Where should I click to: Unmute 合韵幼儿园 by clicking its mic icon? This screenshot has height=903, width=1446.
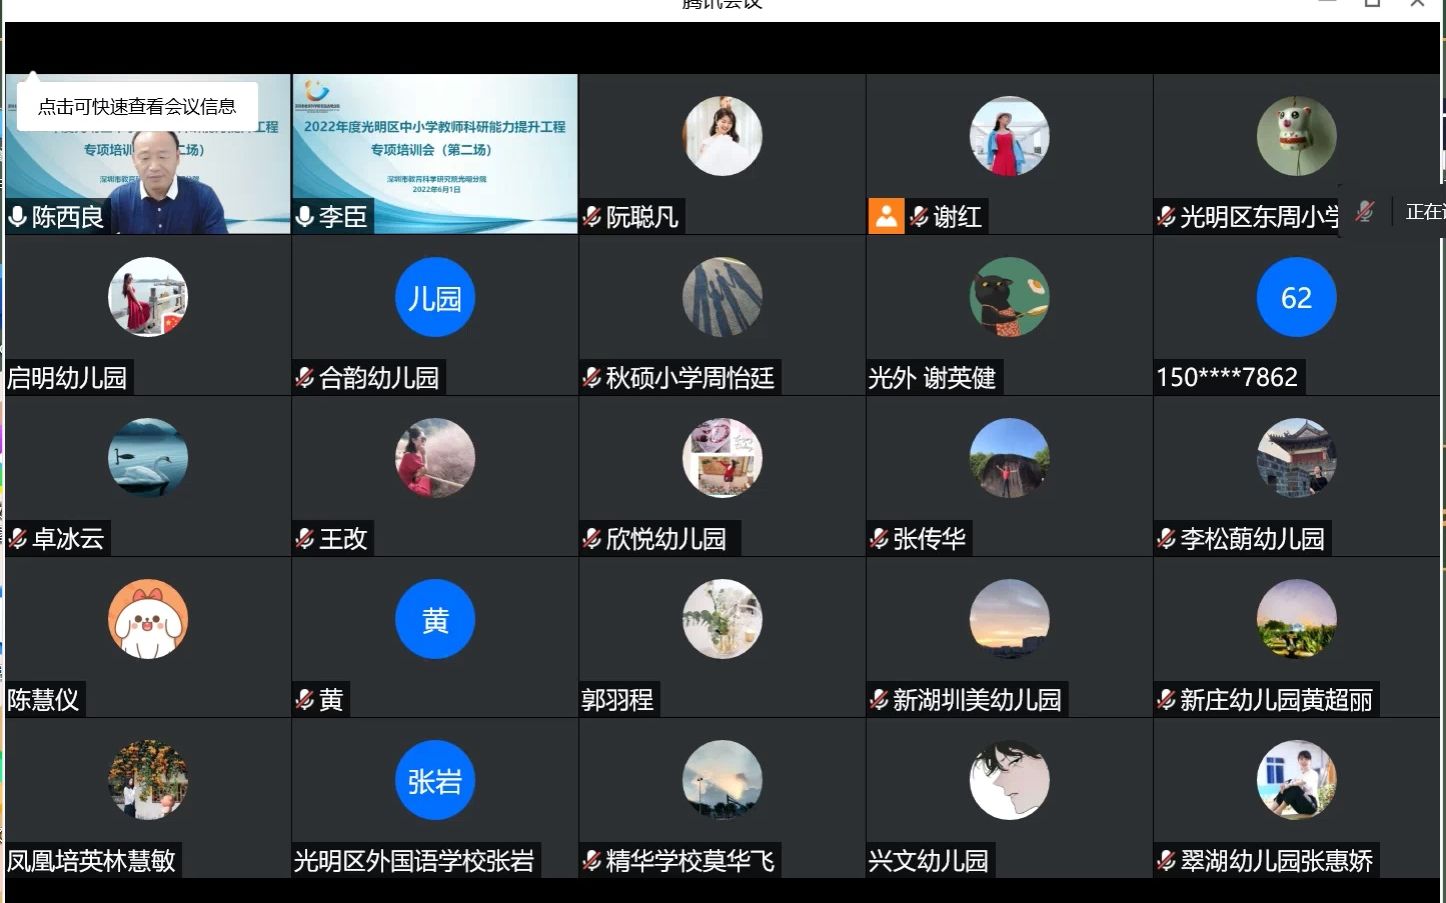coord(305,378)
